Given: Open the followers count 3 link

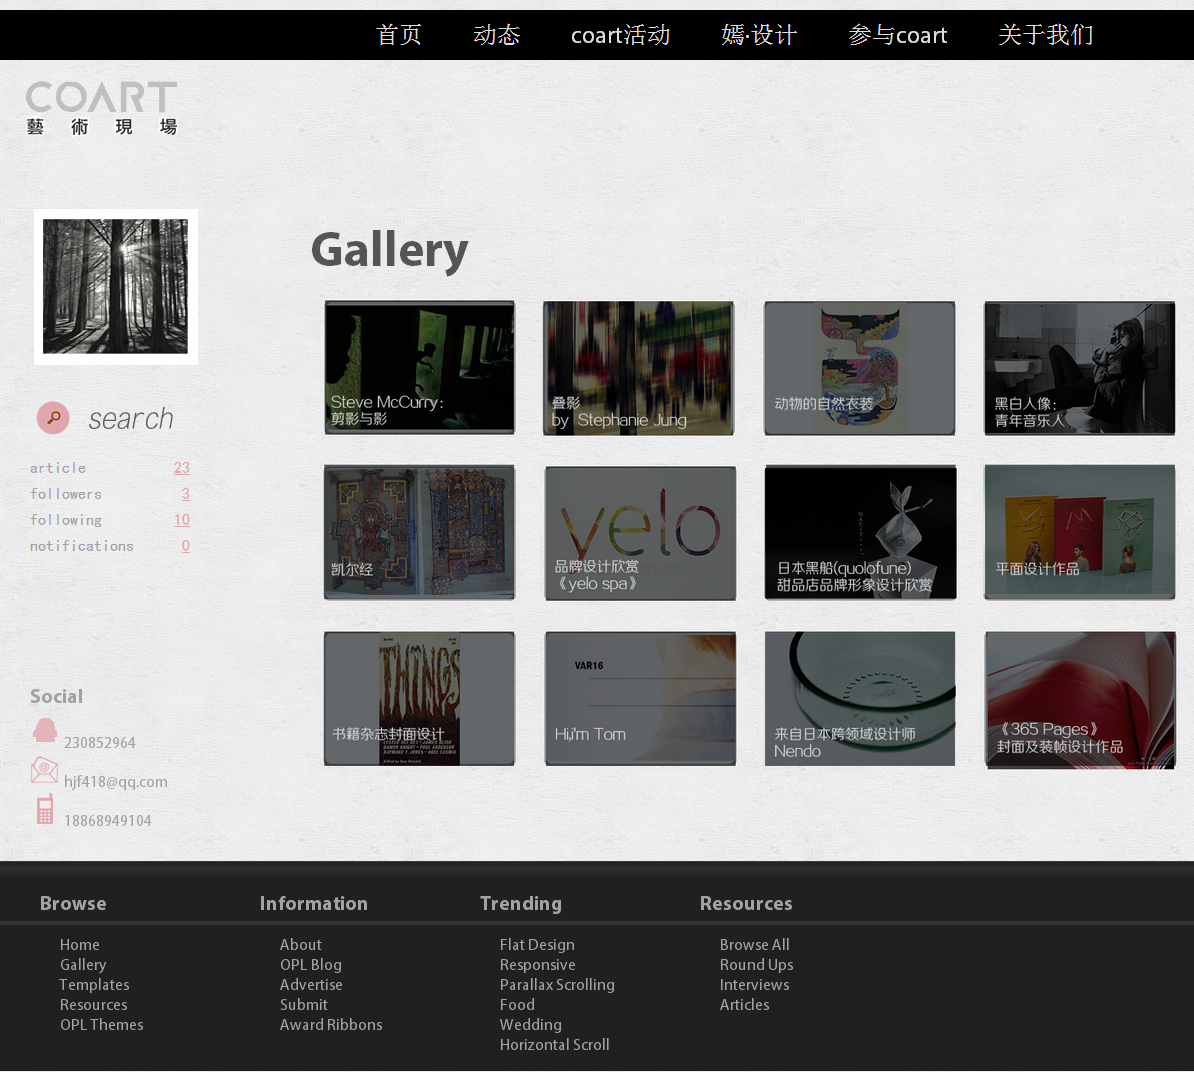Looking at the screenshot, I should (x=185, y=493).
